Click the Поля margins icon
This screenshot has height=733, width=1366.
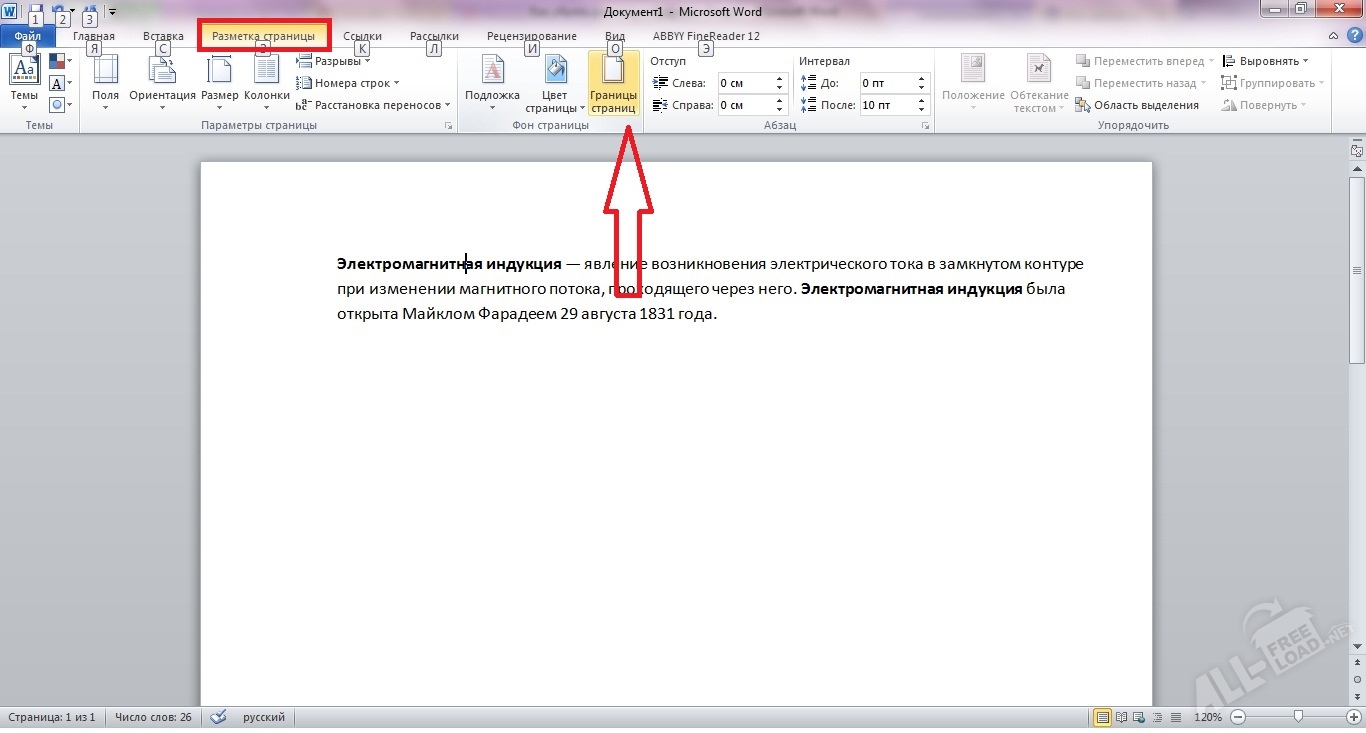coord(105,72)
